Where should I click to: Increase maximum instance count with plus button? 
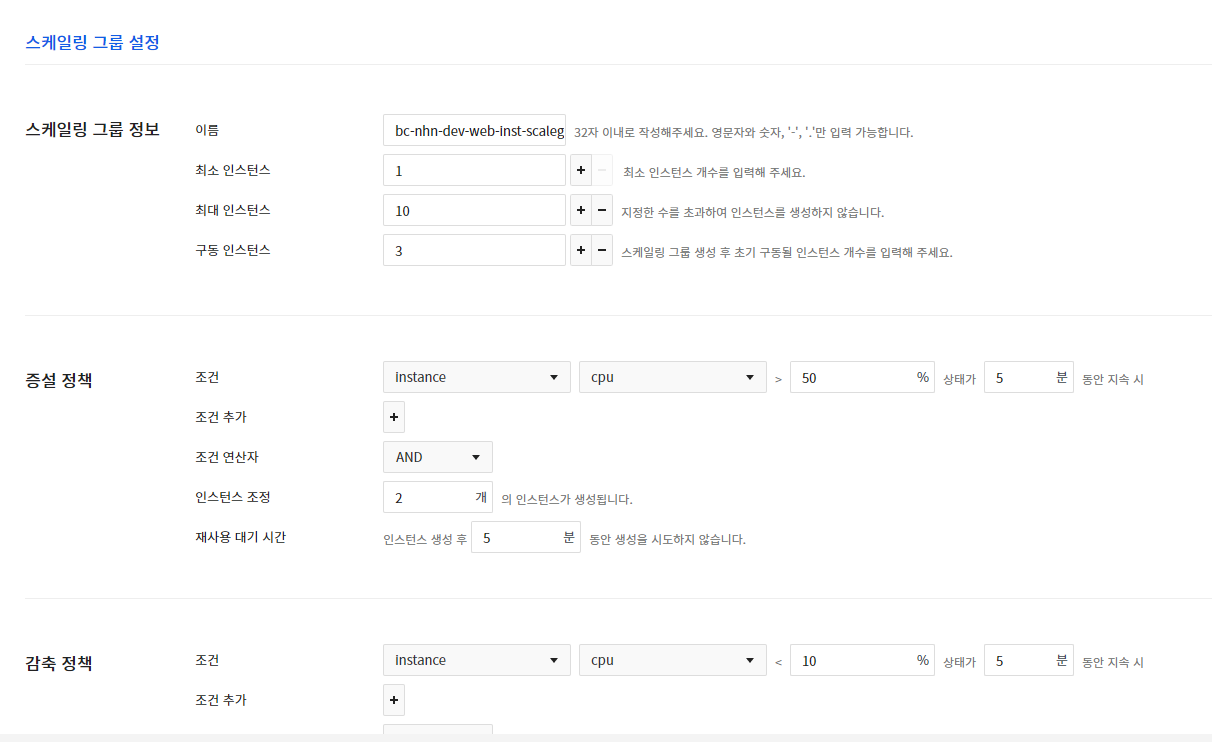[x=580, y=210]
